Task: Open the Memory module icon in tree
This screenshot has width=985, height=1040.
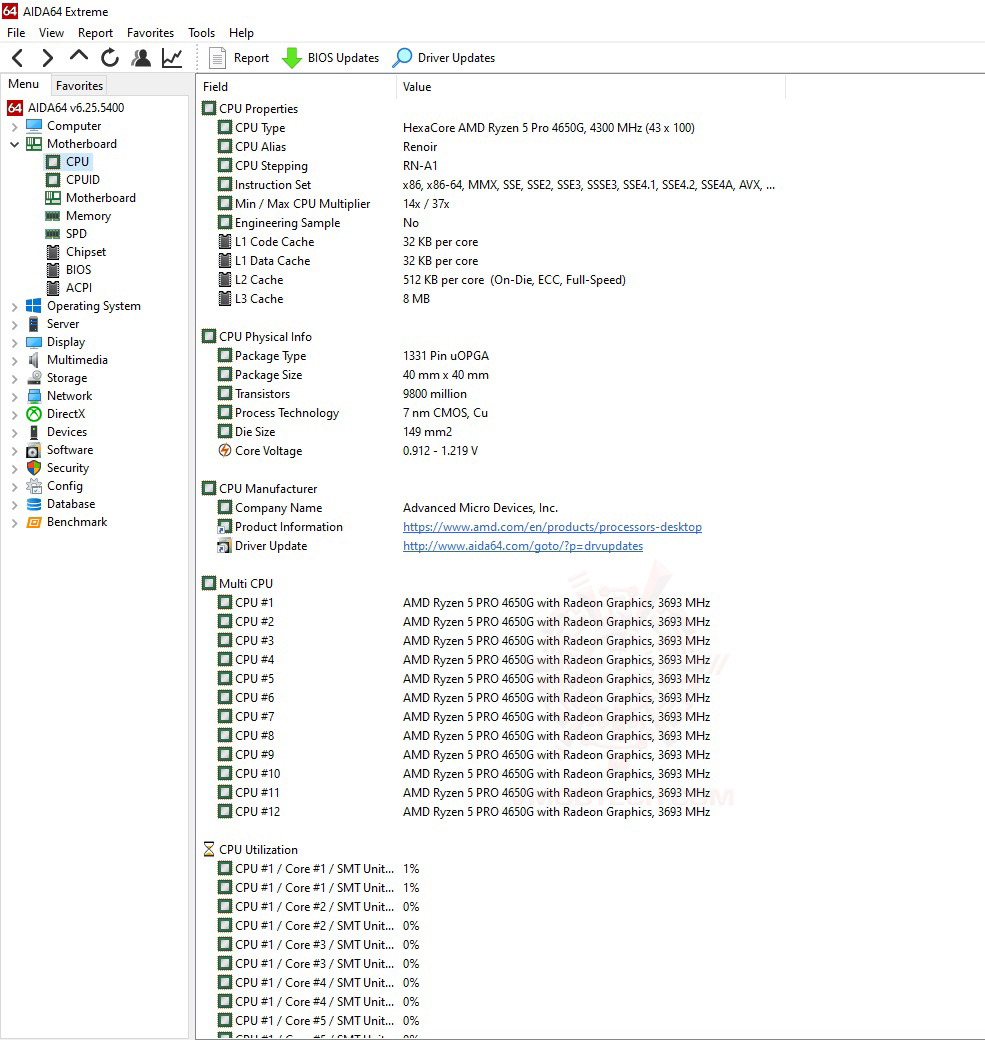Action: tap(53, 216)
